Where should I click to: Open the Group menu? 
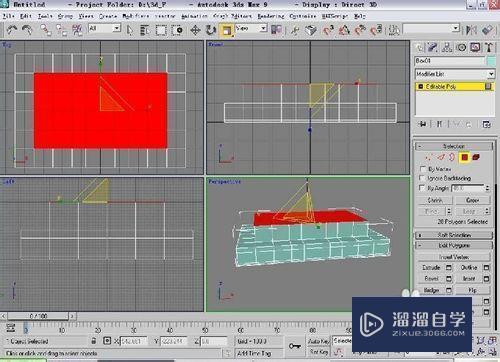click(x=65, y=16)
